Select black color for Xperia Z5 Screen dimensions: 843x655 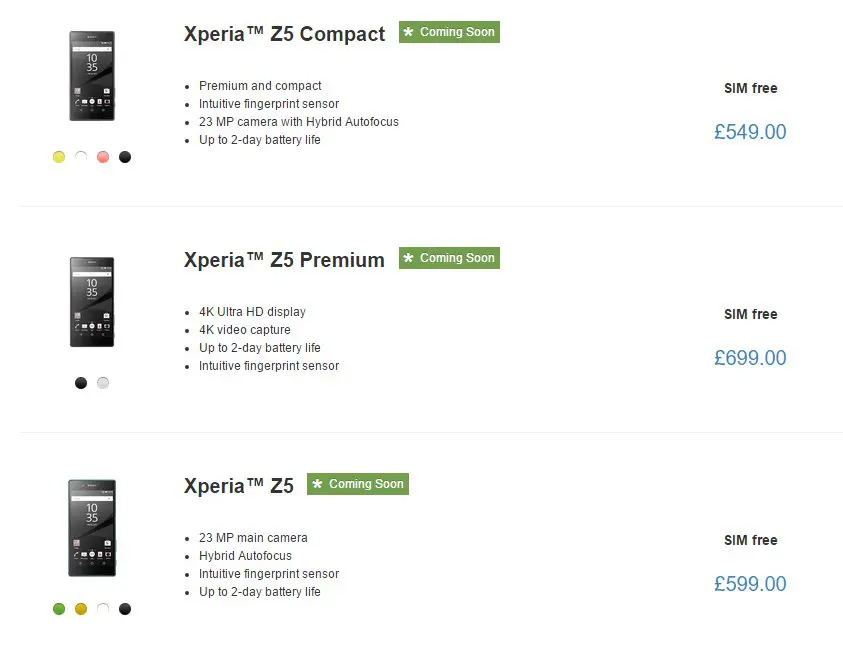pyautogui.click(x=125, y=609)
